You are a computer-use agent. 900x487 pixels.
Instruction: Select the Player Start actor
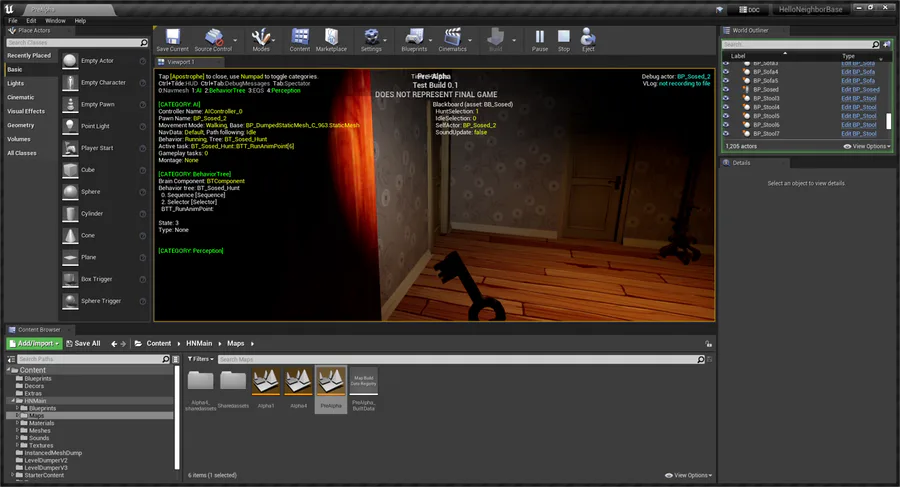click(103, 148)
